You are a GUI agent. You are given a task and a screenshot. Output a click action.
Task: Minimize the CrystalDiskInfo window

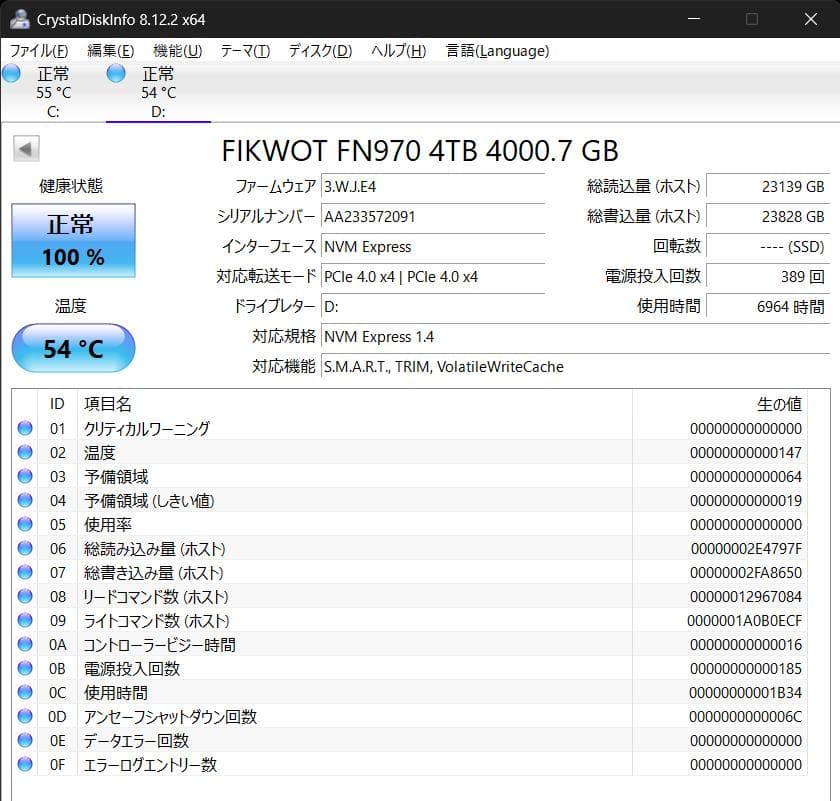click(694, 19)
